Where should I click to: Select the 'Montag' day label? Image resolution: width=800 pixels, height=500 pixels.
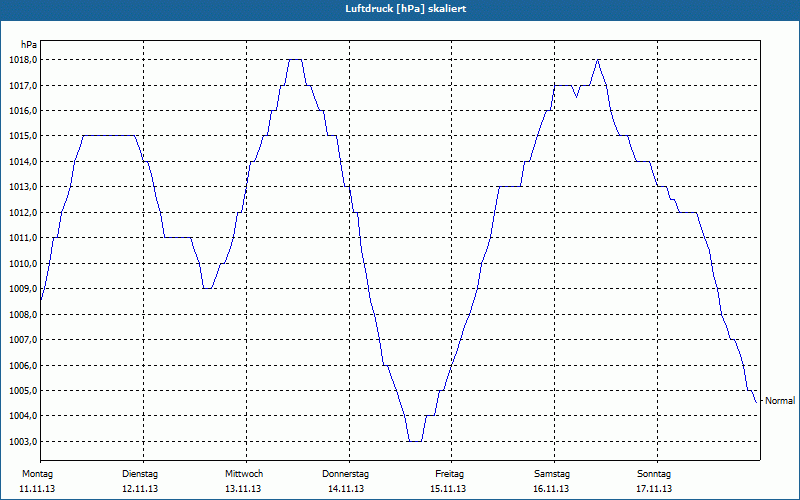point(37,474)
